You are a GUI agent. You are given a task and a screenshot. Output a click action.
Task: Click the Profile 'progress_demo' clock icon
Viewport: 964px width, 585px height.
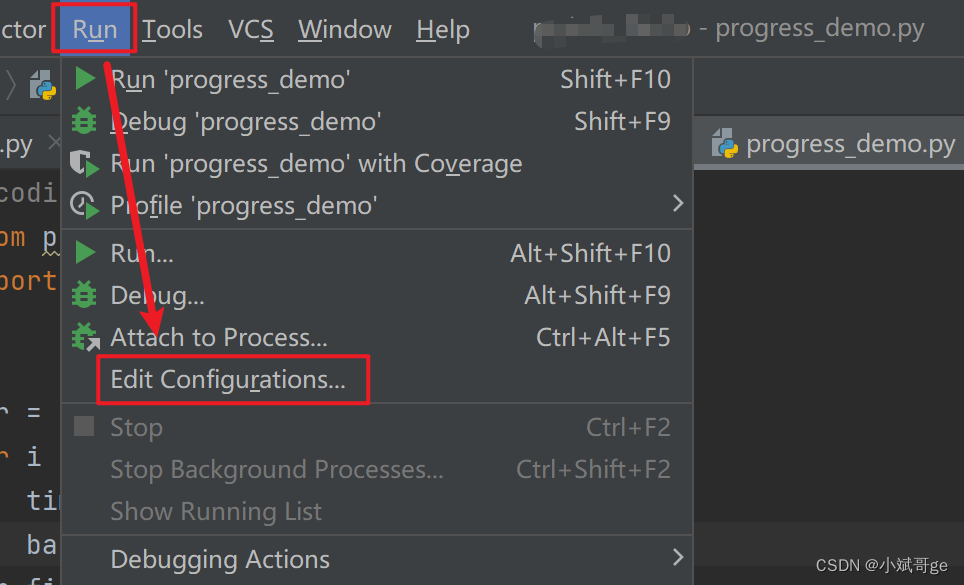coord(85,206)
